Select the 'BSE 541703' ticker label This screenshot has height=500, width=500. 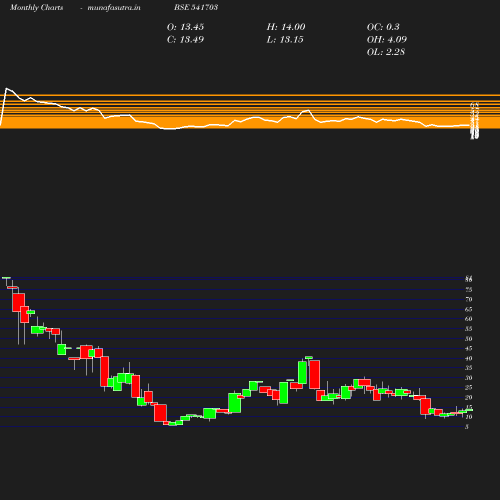(196, 7)
